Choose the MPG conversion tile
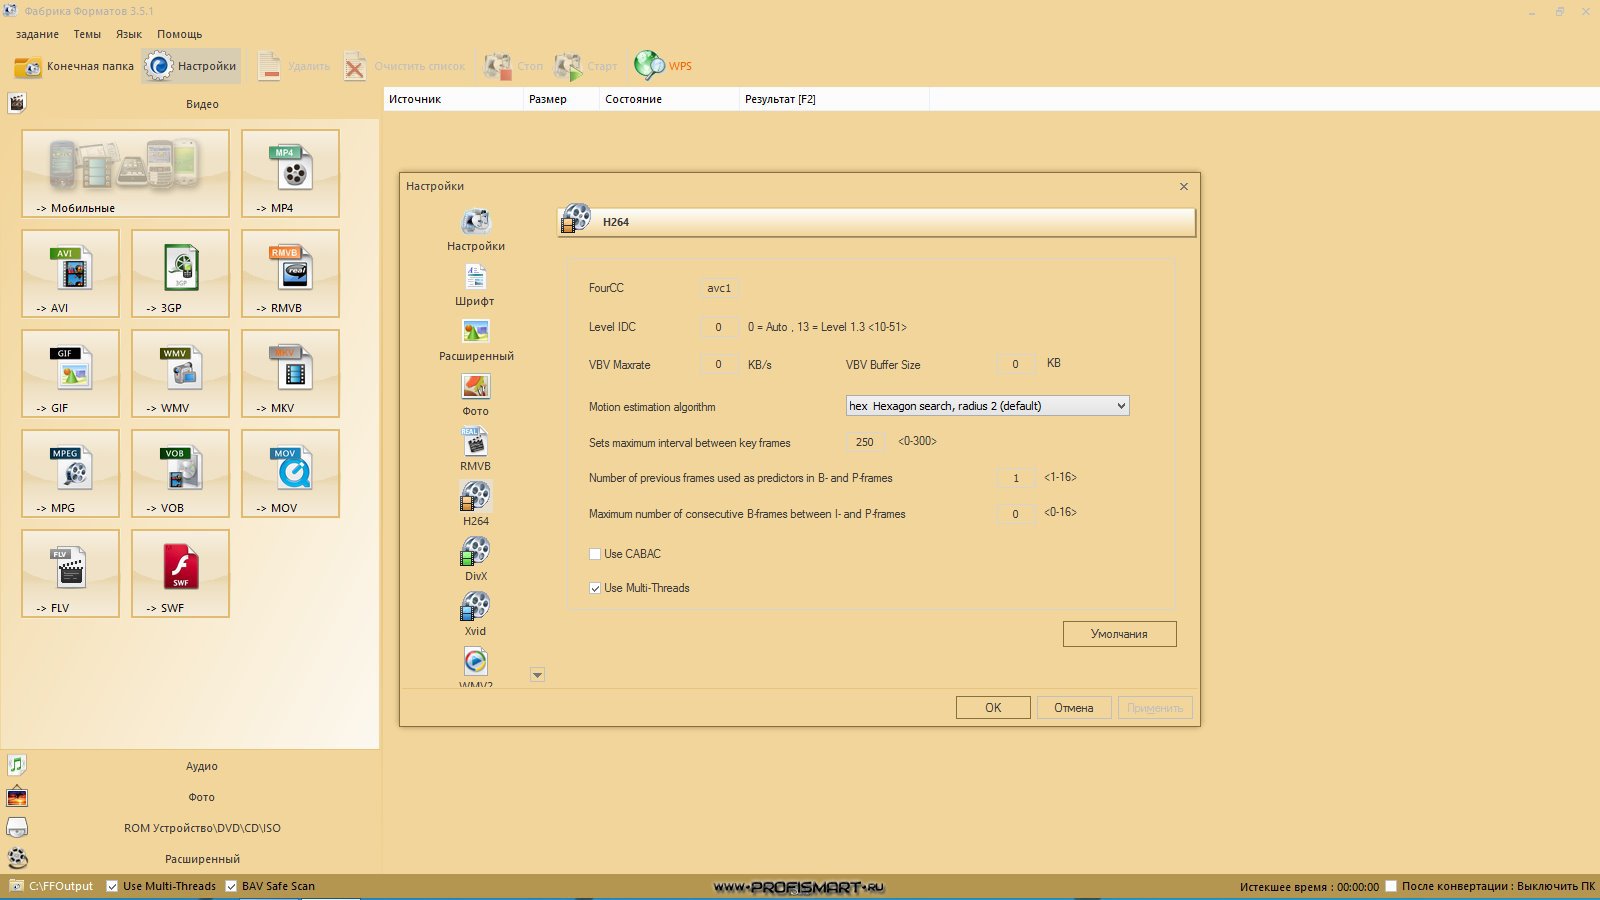 pyautogui.click(x=70, y=473)
